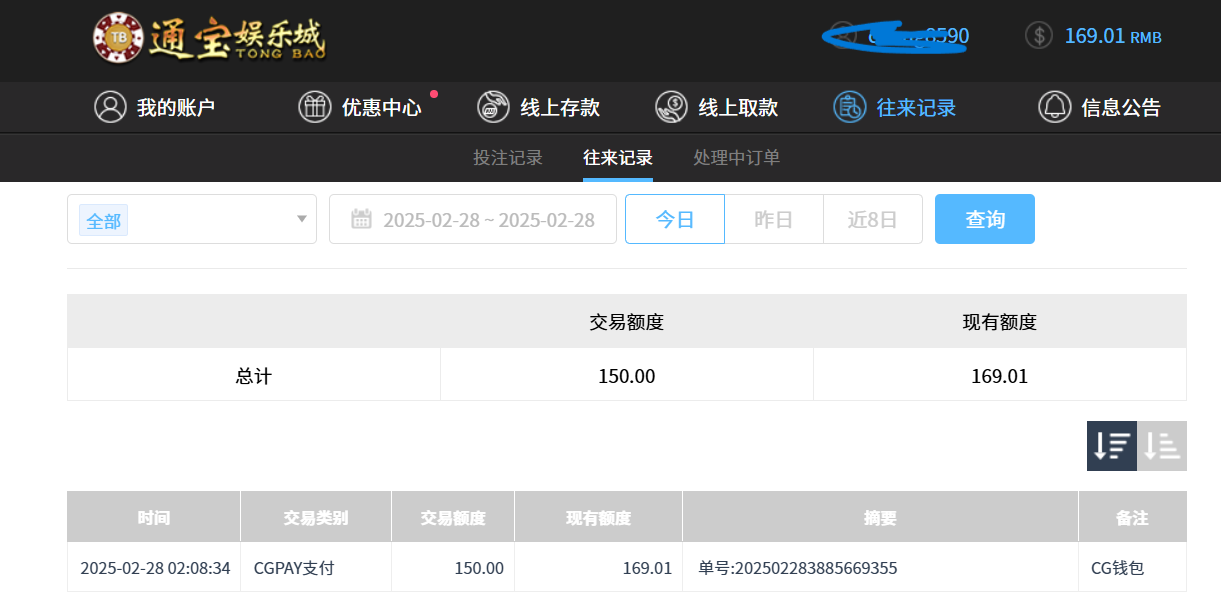Image resolution: width=1221 pixels, height=593 pixels.
Task: Sort records in descending order
Action: (x=1112, y=446)
